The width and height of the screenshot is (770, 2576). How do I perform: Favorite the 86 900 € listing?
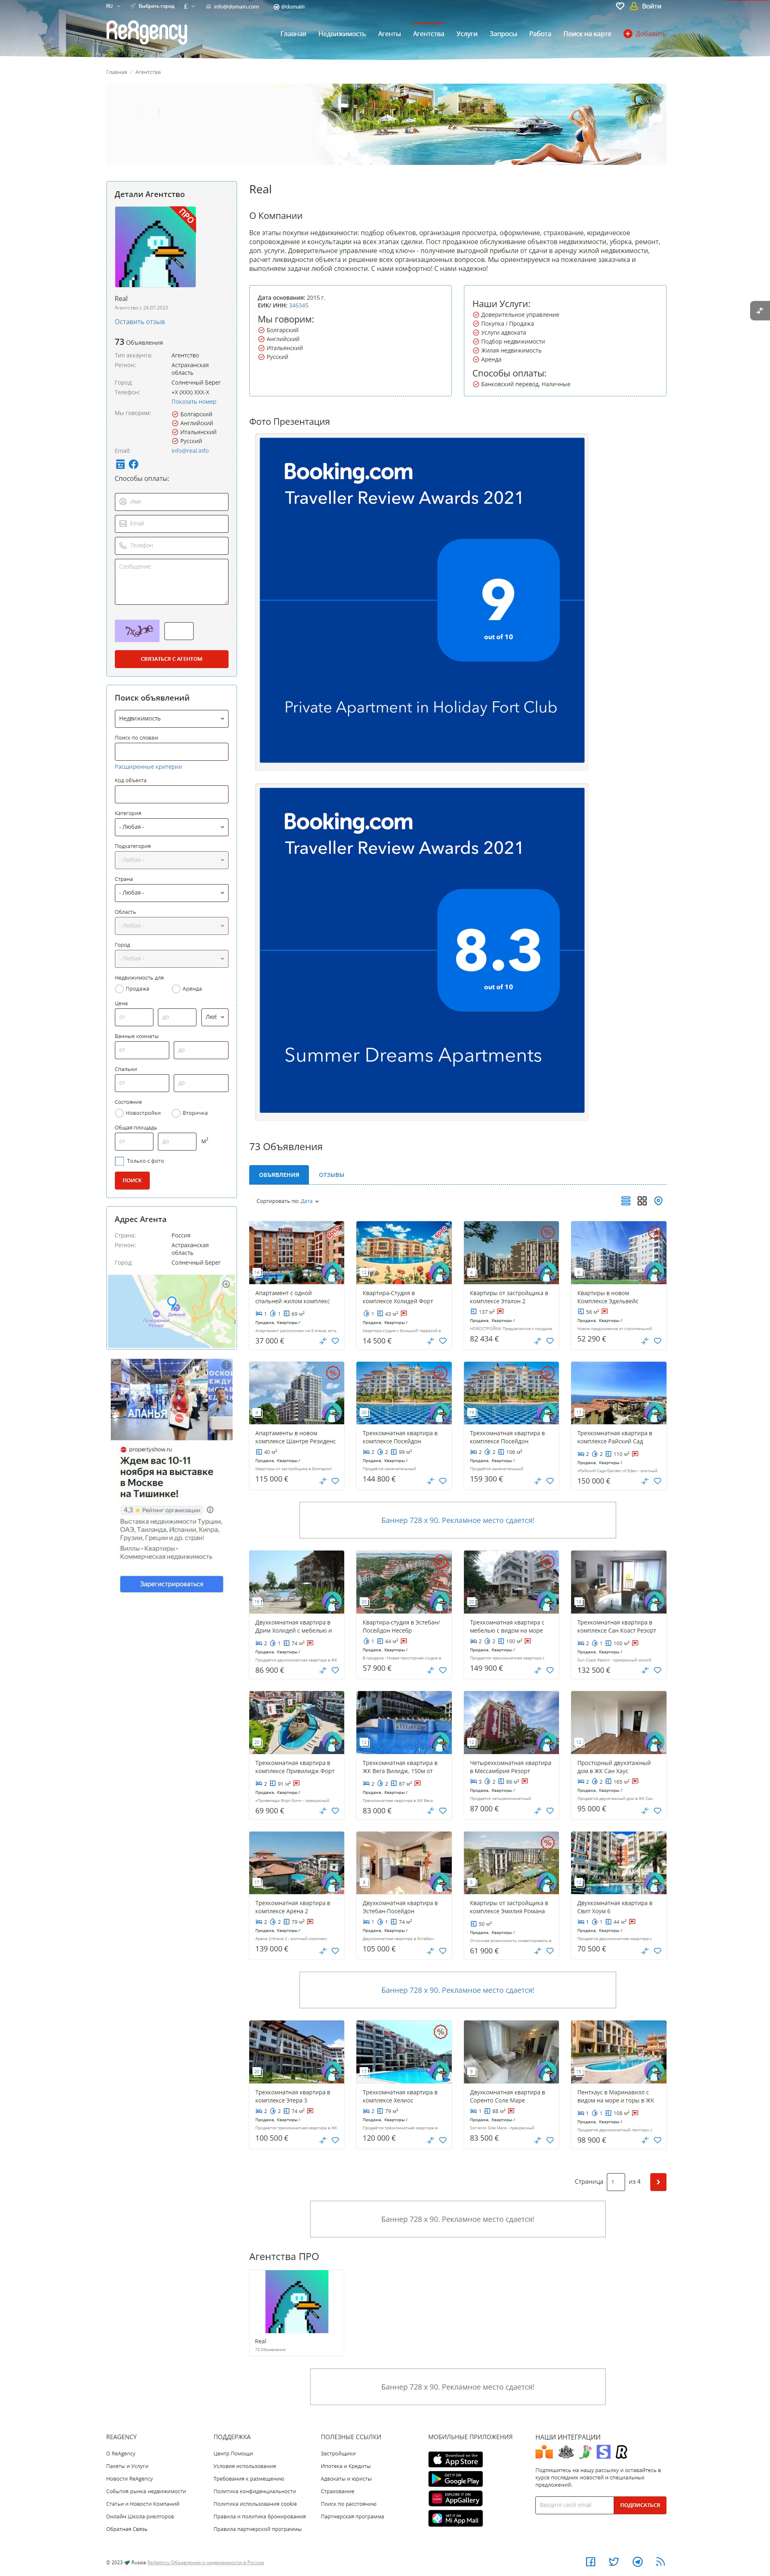[335, 1670]
